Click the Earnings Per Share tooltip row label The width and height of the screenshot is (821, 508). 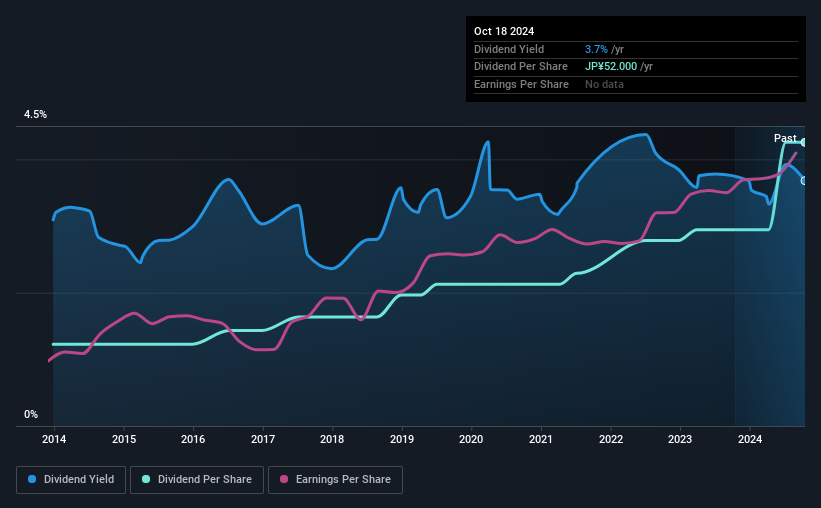[x=521, y=84]
